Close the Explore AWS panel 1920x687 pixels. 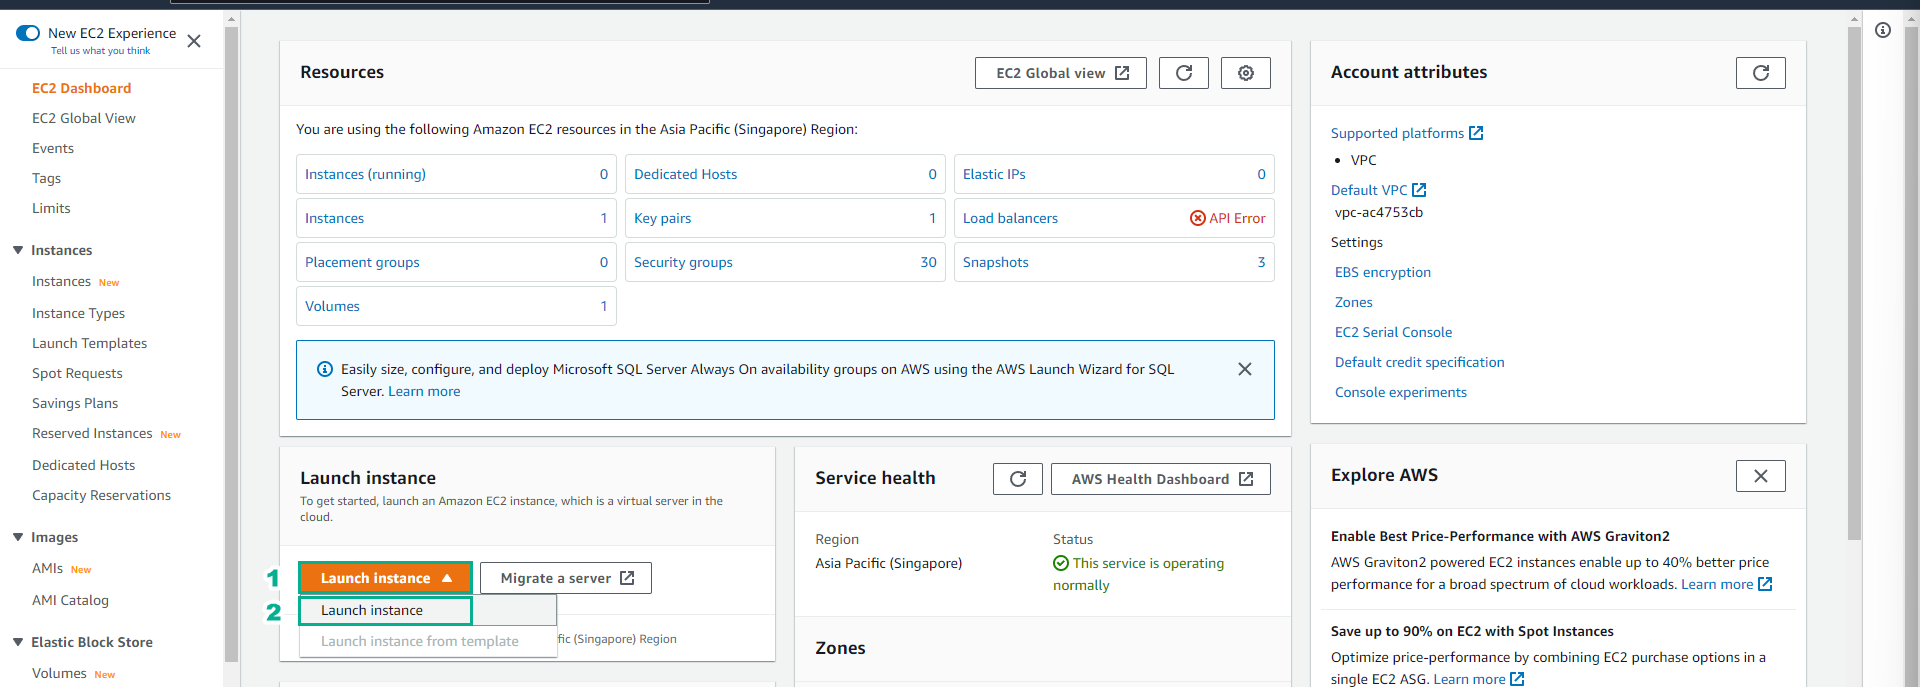point(1761,476)
